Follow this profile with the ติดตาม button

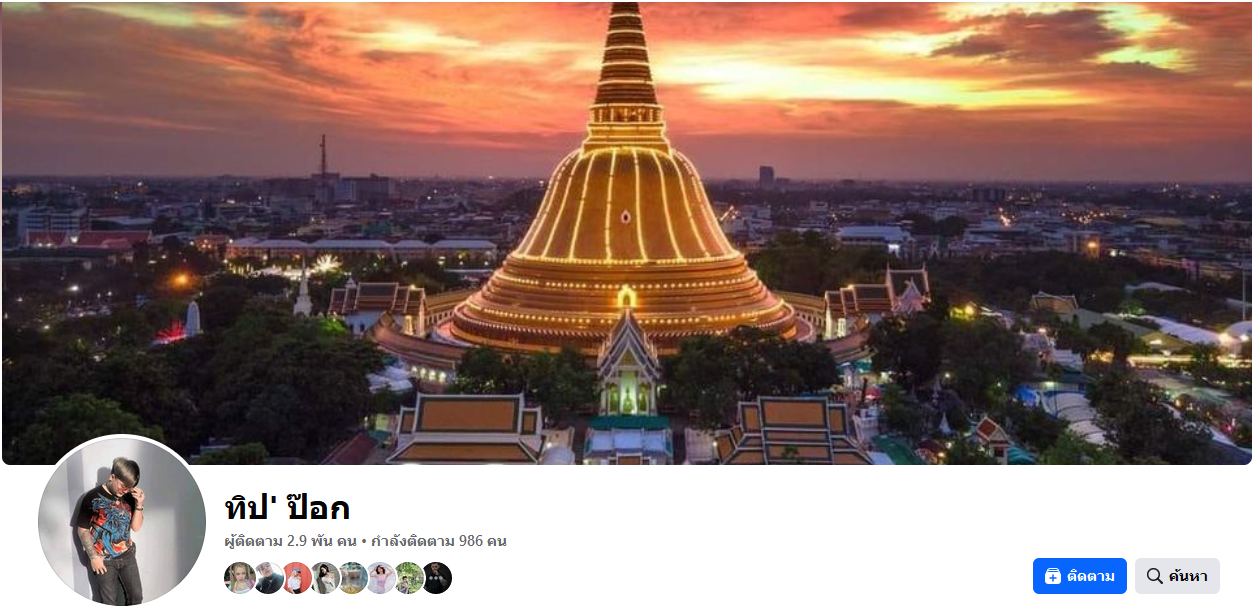click(x=1080, y=576)
